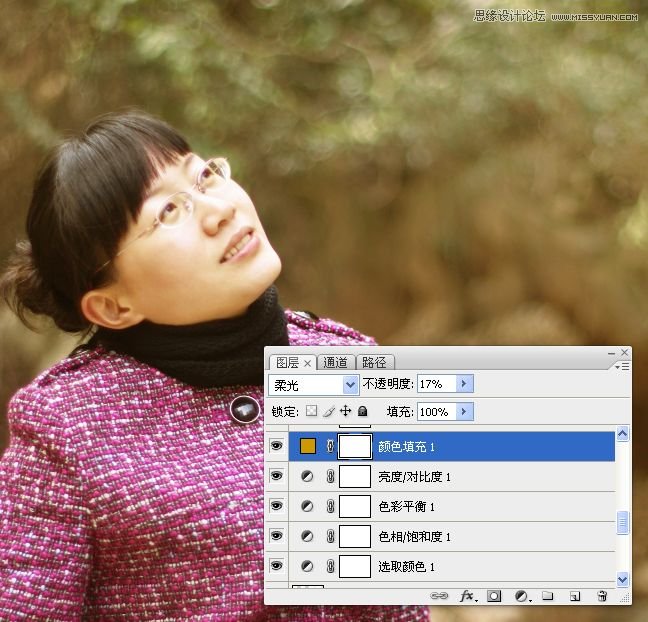Close the layers panel window
The width and height of the screenshot is (648, 622).
(624, 352)
